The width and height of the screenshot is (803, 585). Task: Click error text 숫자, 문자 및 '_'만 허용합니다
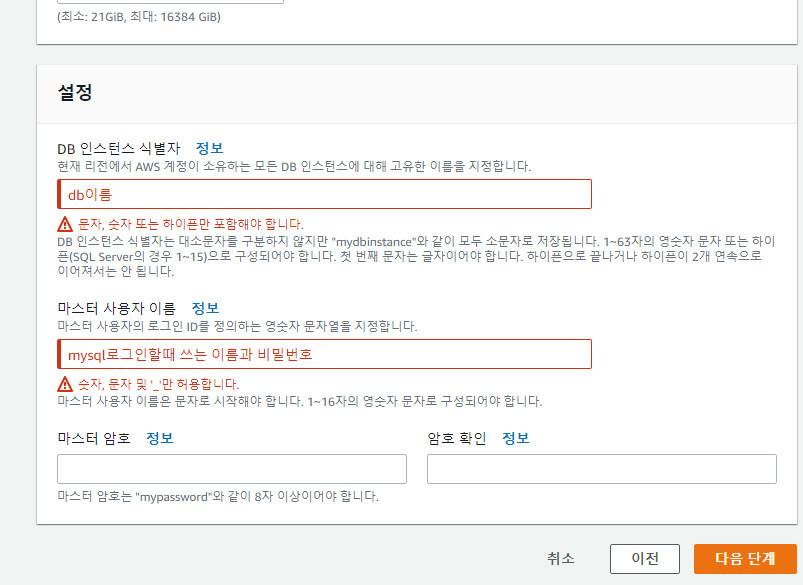[x=158, y=384]
